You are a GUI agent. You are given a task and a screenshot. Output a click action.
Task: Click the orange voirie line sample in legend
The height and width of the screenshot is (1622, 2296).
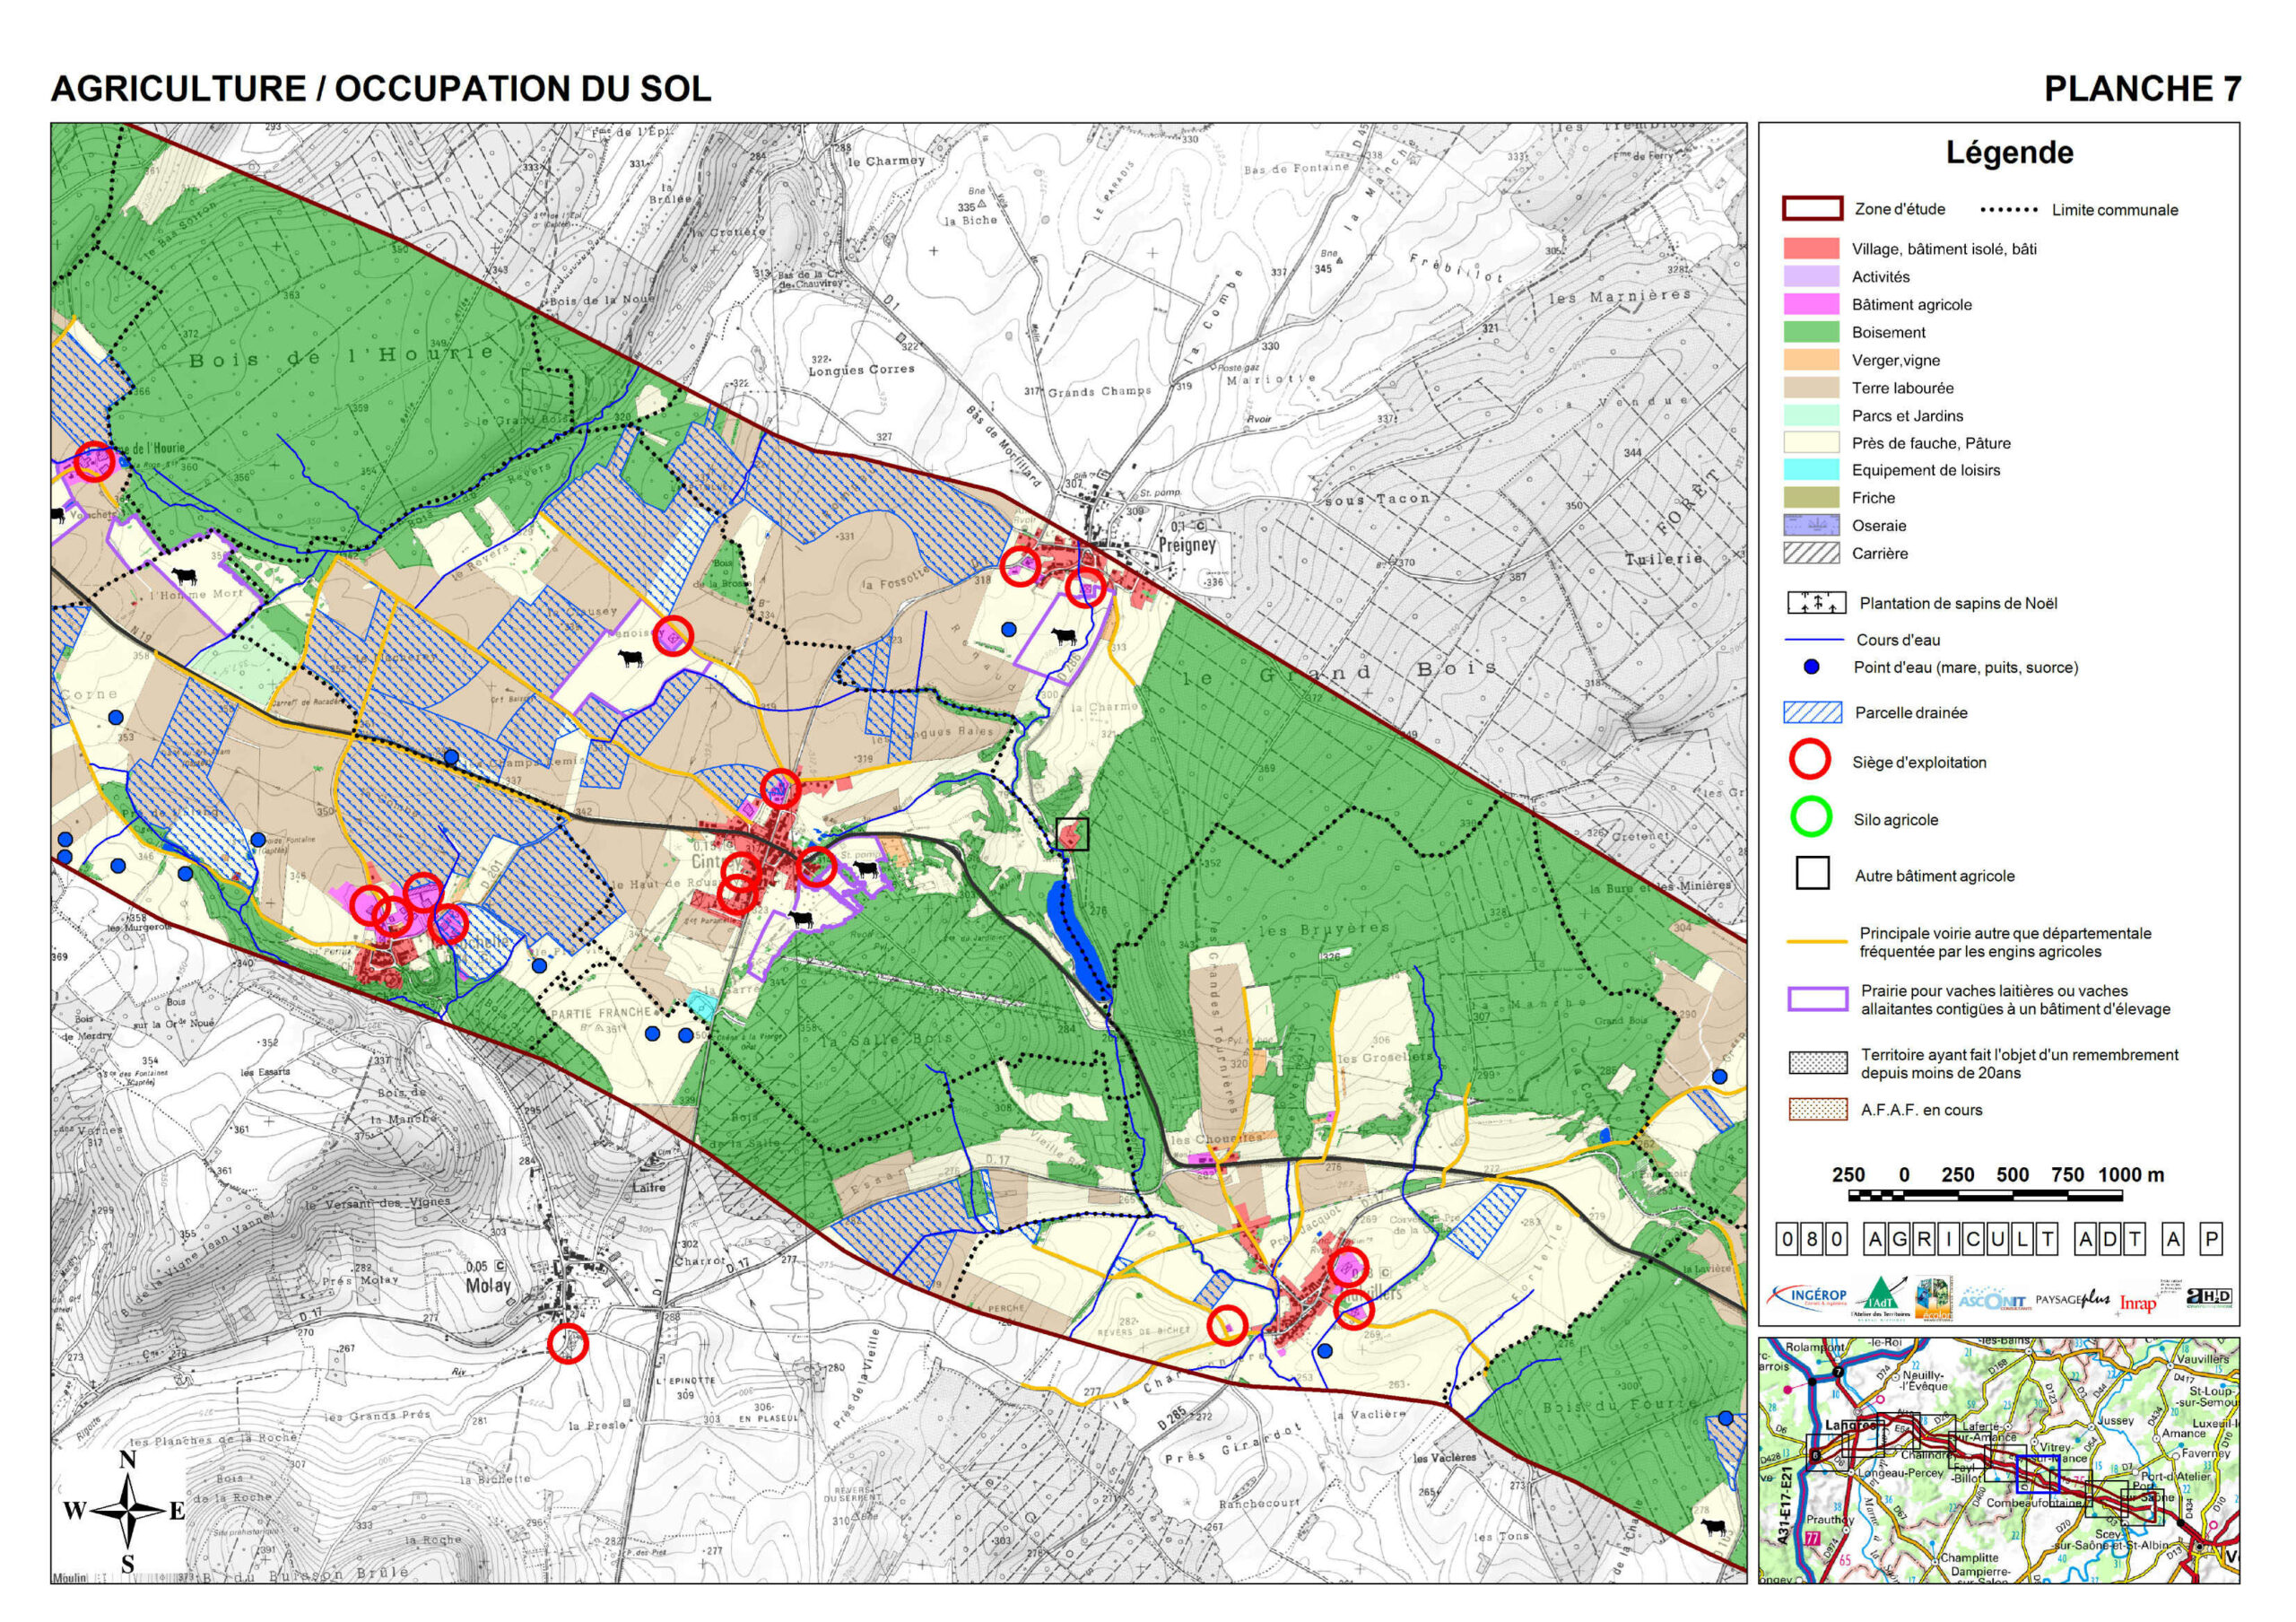(x=1817, y=941)
